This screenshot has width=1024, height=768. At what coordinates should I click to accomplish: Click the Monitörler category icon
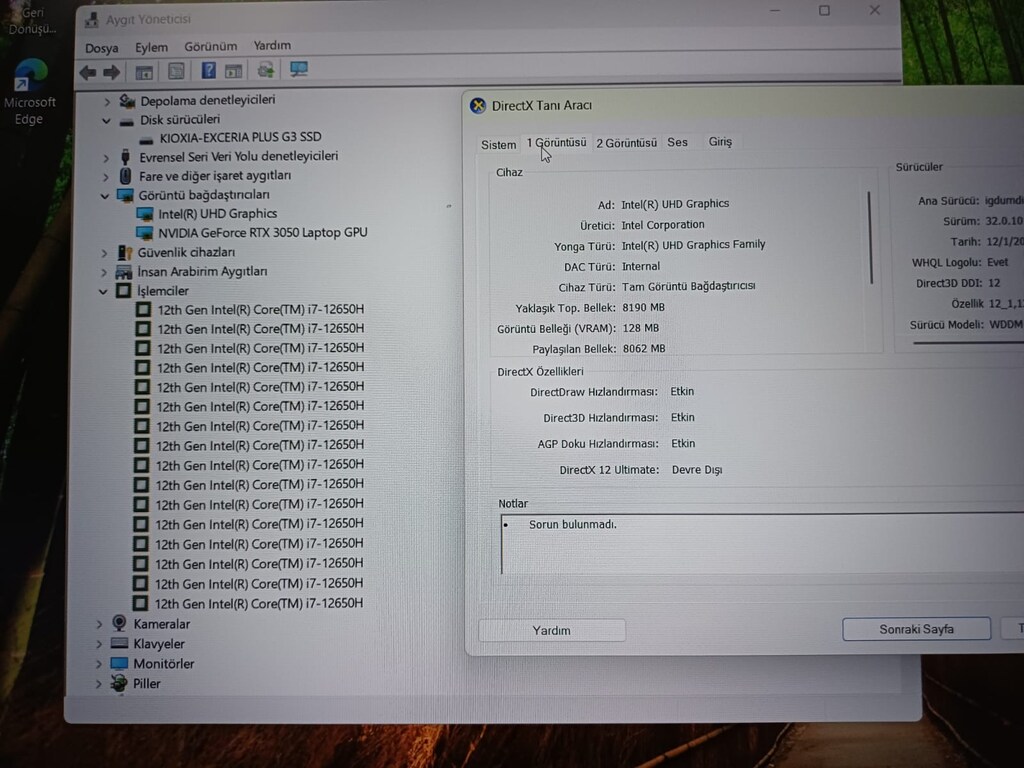(x=119, y=664)
